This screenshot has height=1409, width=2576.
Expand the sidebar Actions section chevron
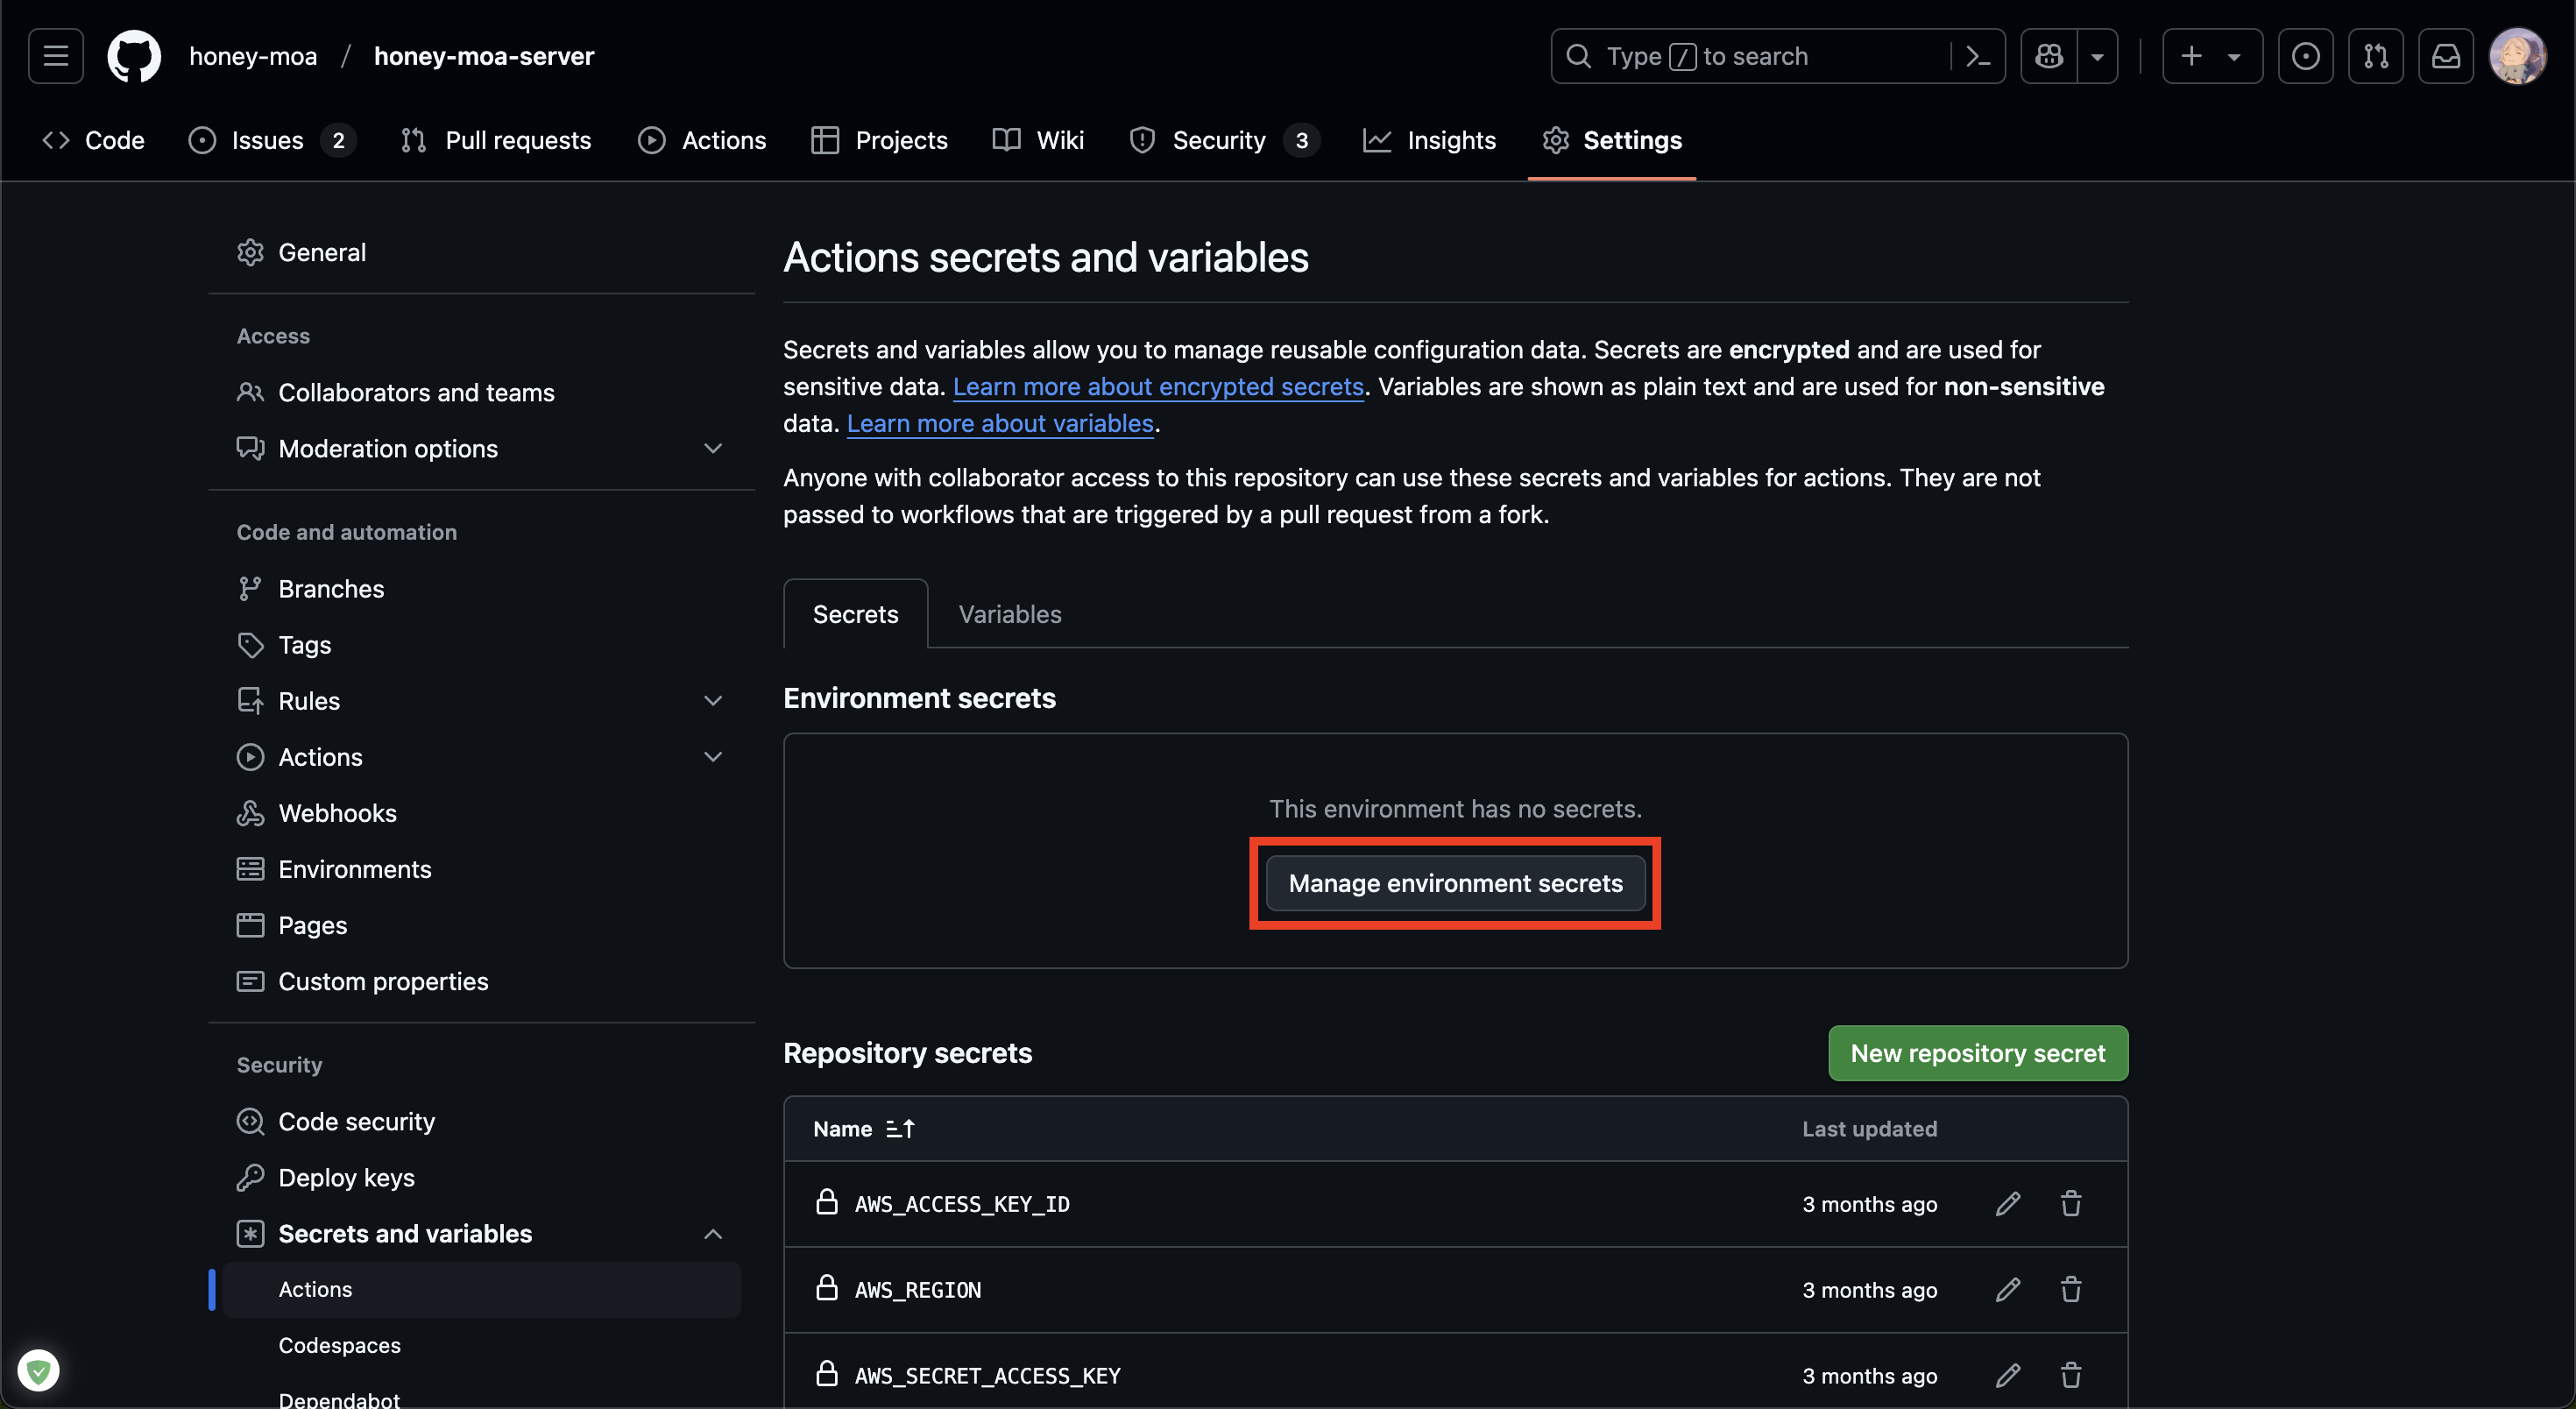(713, 756)
